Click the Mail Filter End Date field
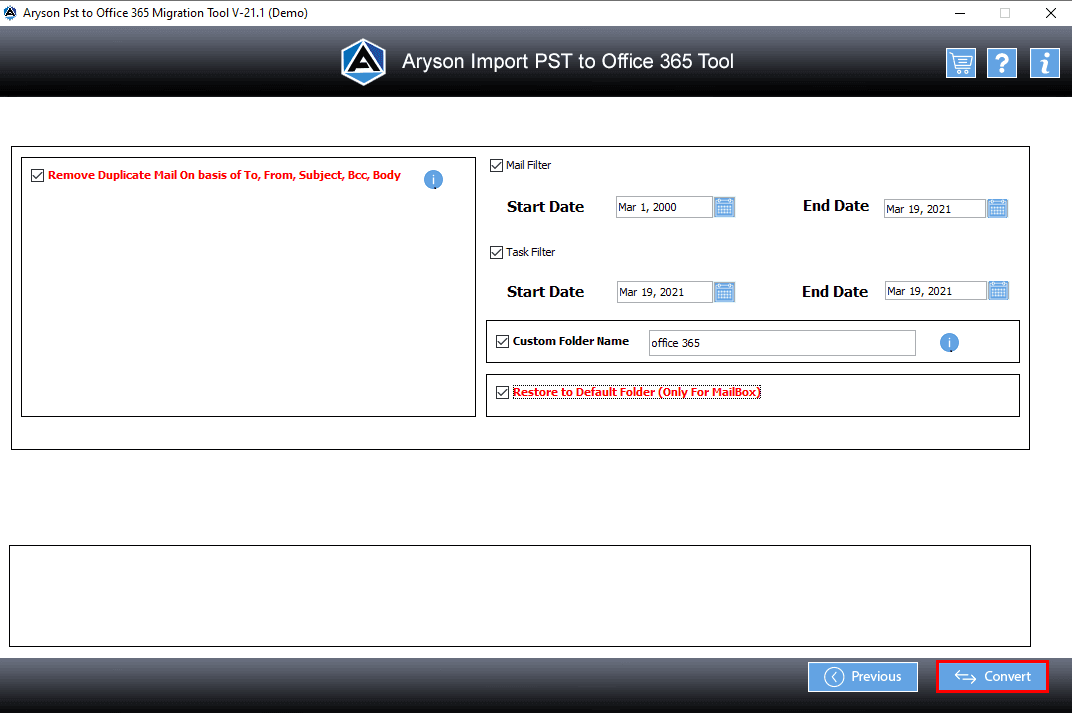 point(935,208)
